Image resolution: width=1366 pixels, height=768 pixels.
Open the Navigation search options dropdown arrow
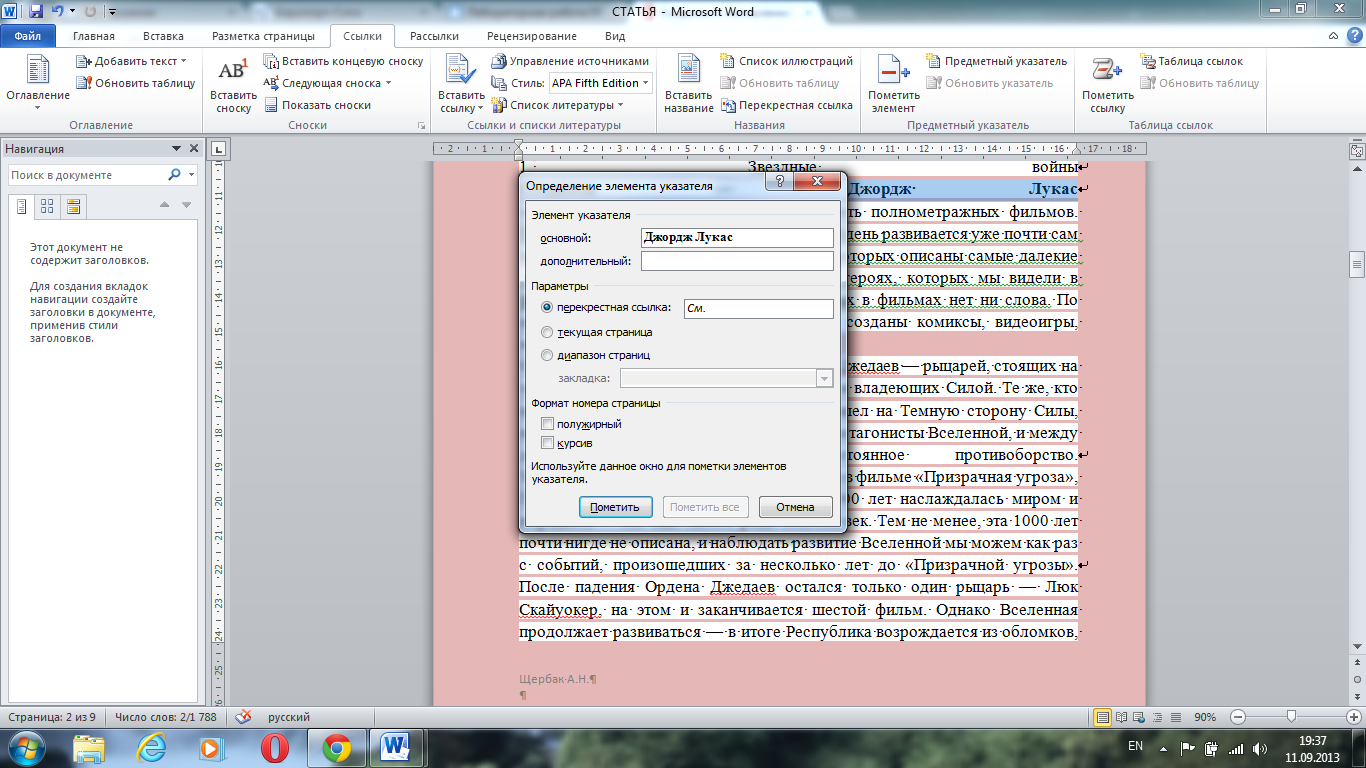tap(191, 175)
